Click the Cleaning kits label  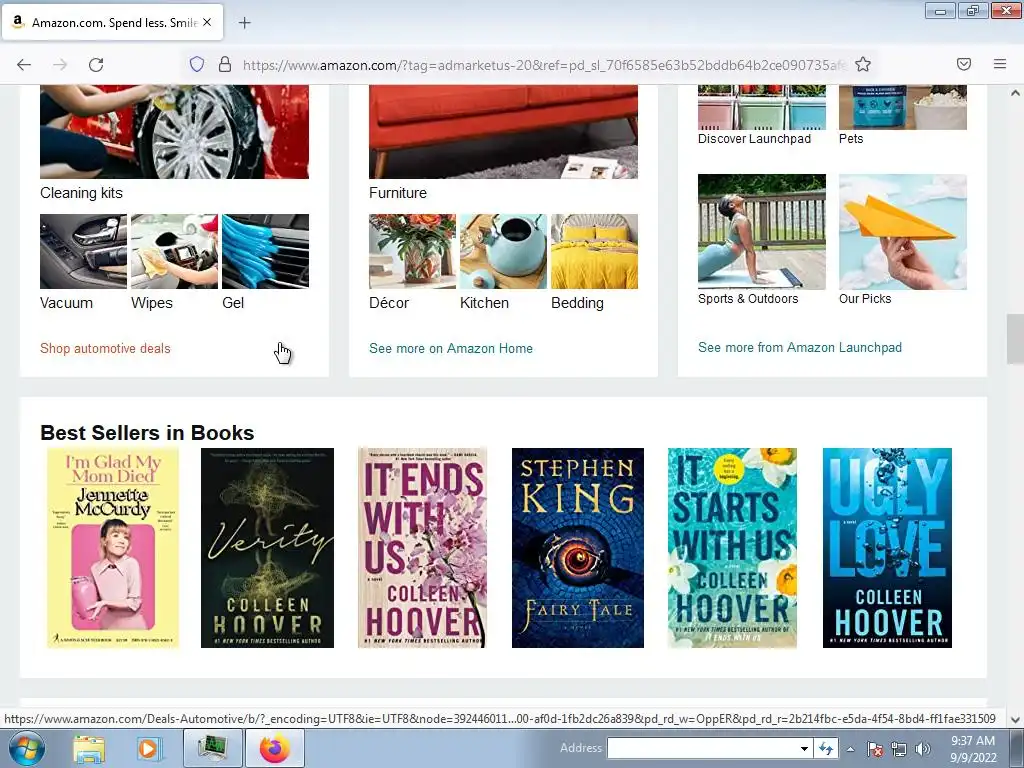tap(82, 193)
